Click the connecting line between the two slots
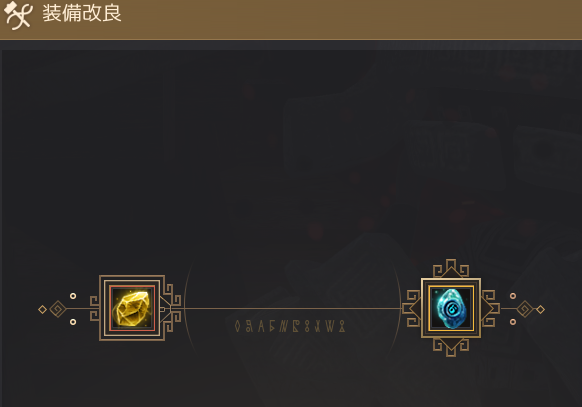 coord(291,308)
